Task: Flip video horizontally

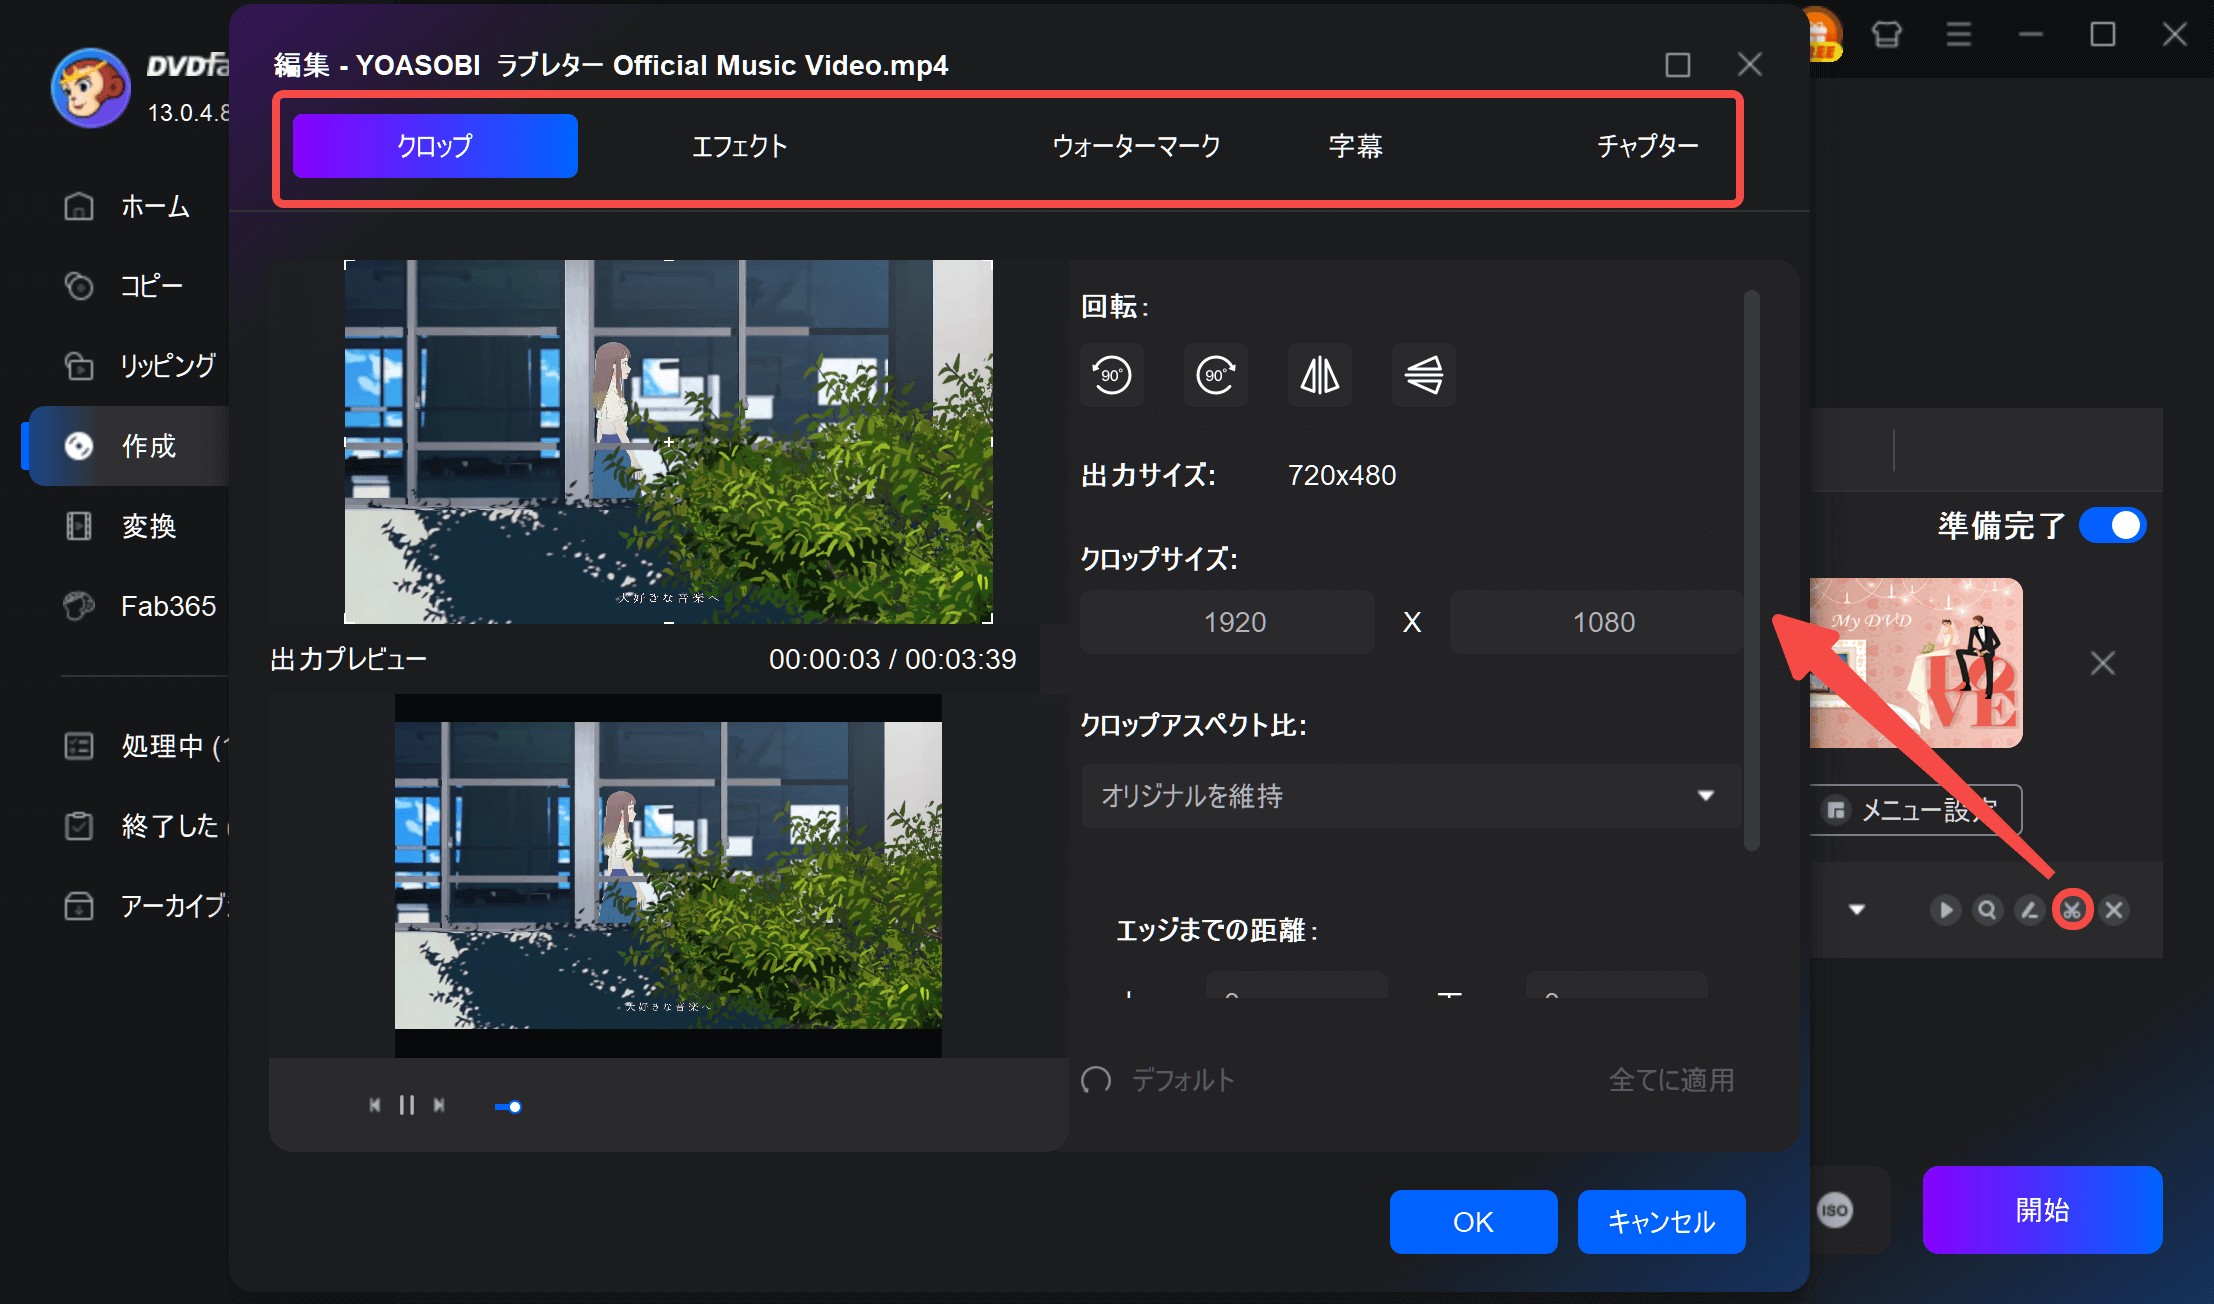Action: tap(1319, 375)
